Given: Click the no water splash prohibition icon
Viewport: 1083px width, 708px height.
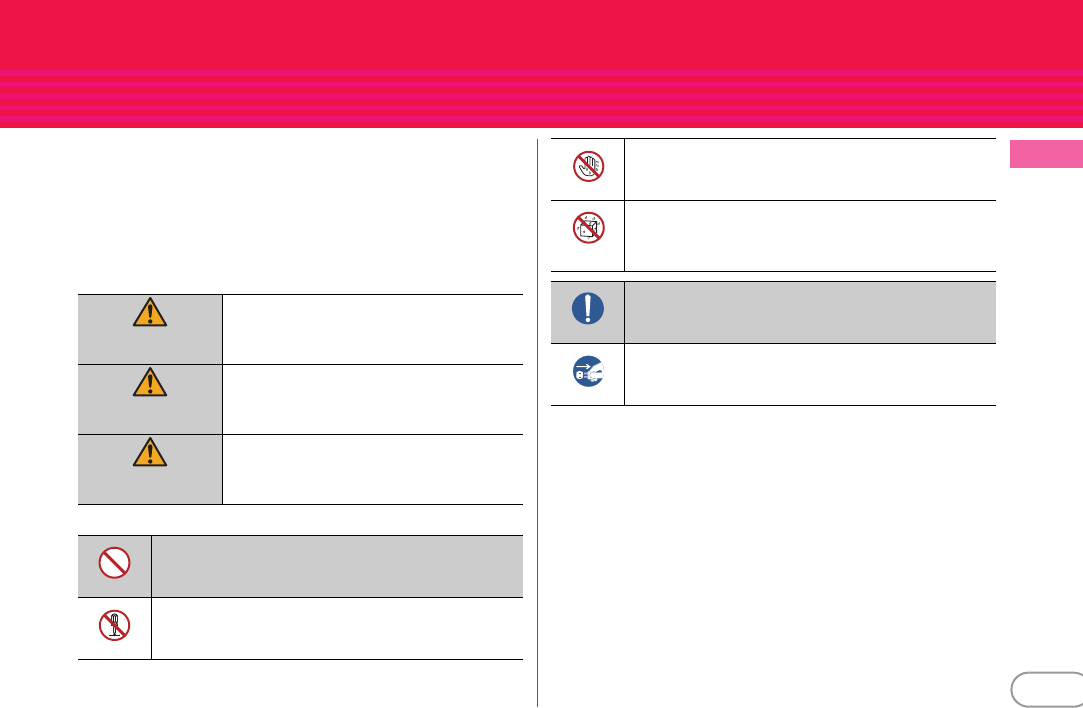Looking at the screenshot, I should pyautogui.click(x=588, y=228).
